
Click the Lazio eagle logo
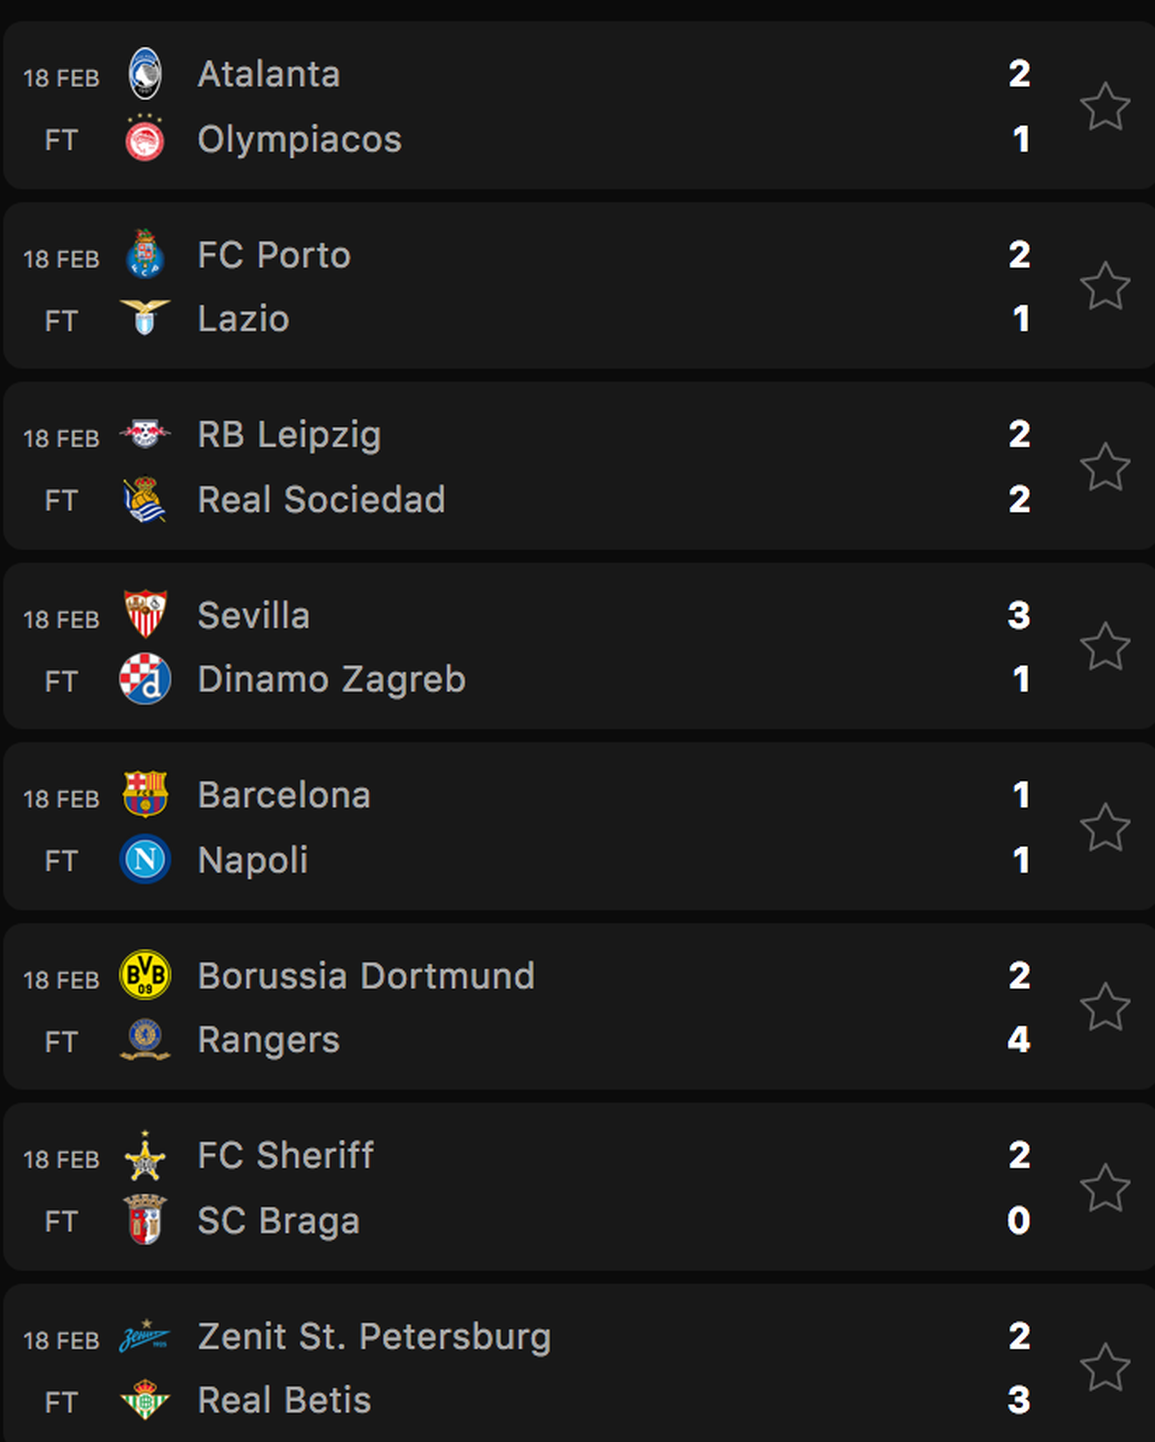145,317
